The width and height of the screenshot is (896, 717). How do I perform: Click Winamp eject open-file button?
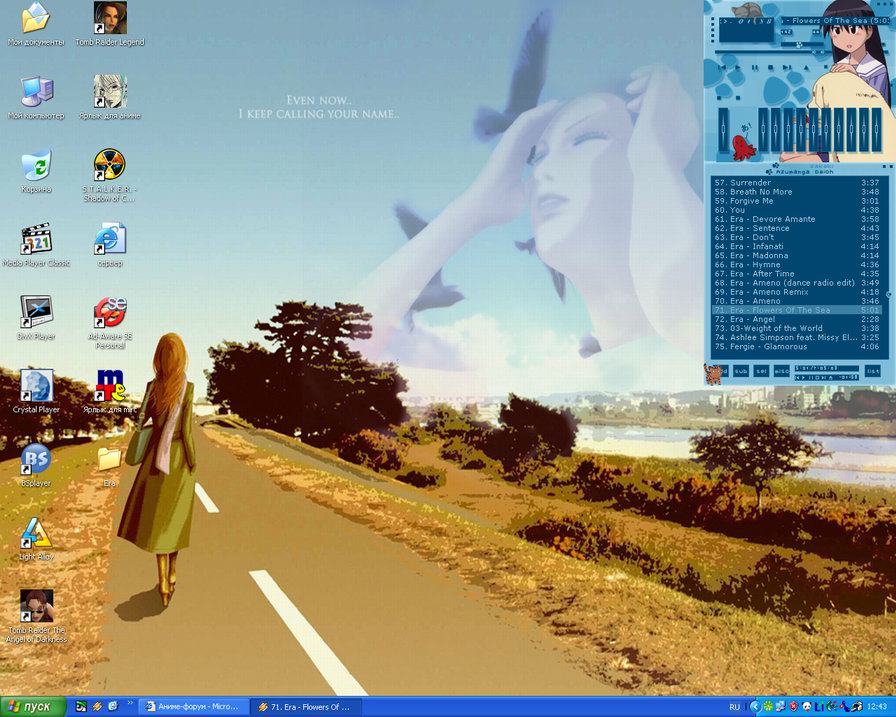806,67
